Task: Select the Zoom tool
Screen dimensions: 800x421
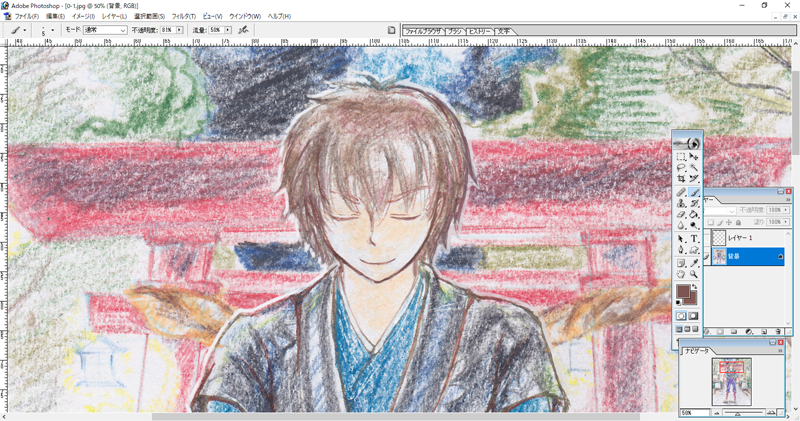Action: pos(694,274)
